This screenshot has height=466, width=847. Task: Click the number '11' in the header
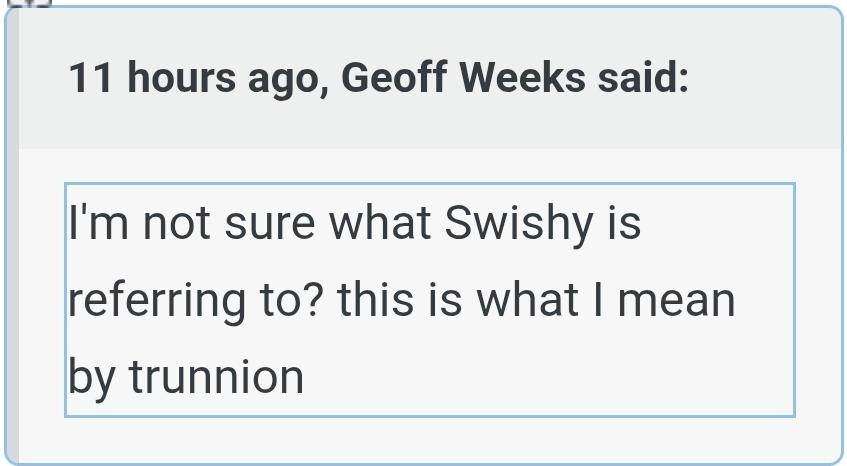point(90,78)
